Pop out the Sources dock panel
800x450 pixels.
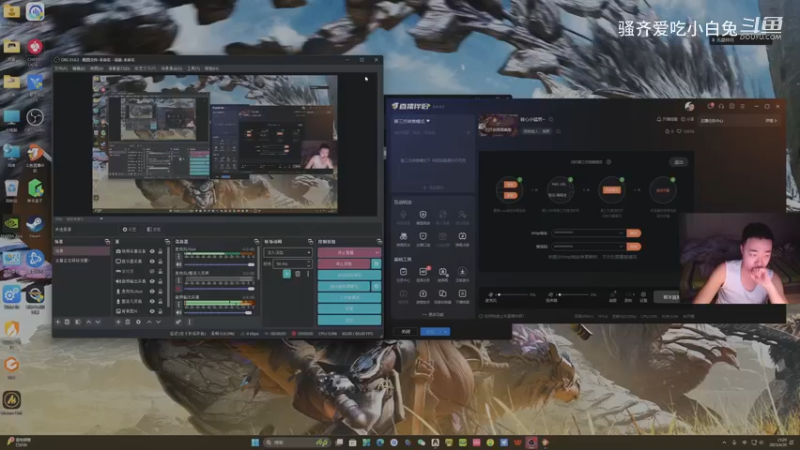pos(167,241)
